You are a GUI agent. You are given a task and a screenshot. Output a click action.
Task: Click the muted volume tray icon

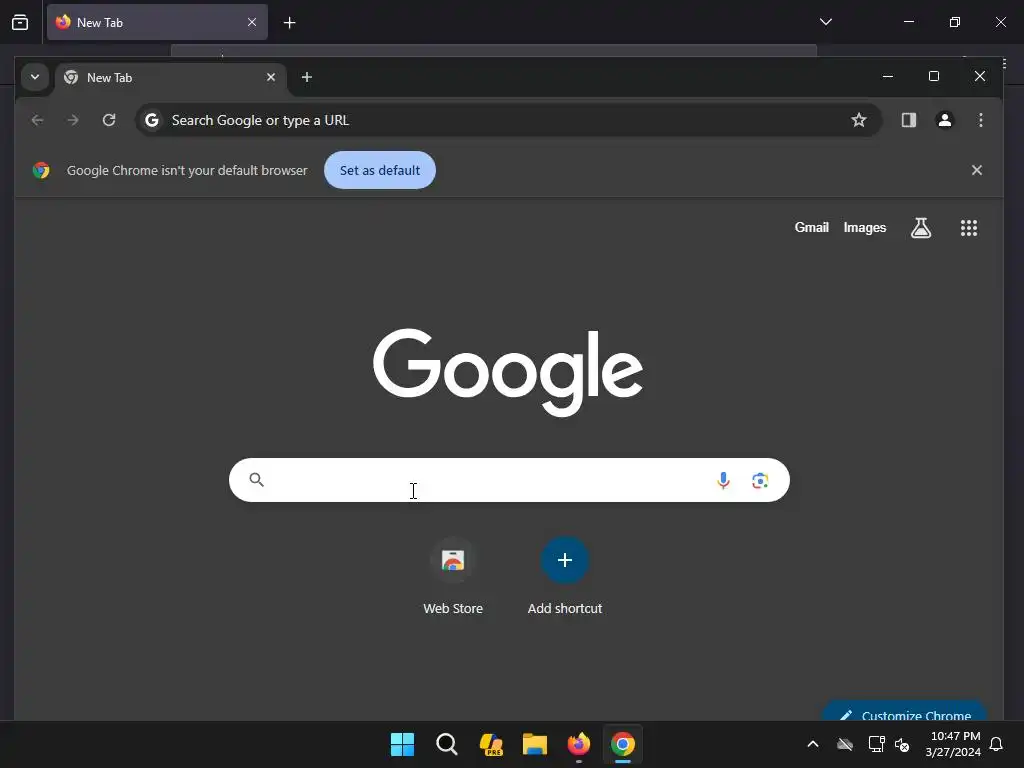click(902, 744)
